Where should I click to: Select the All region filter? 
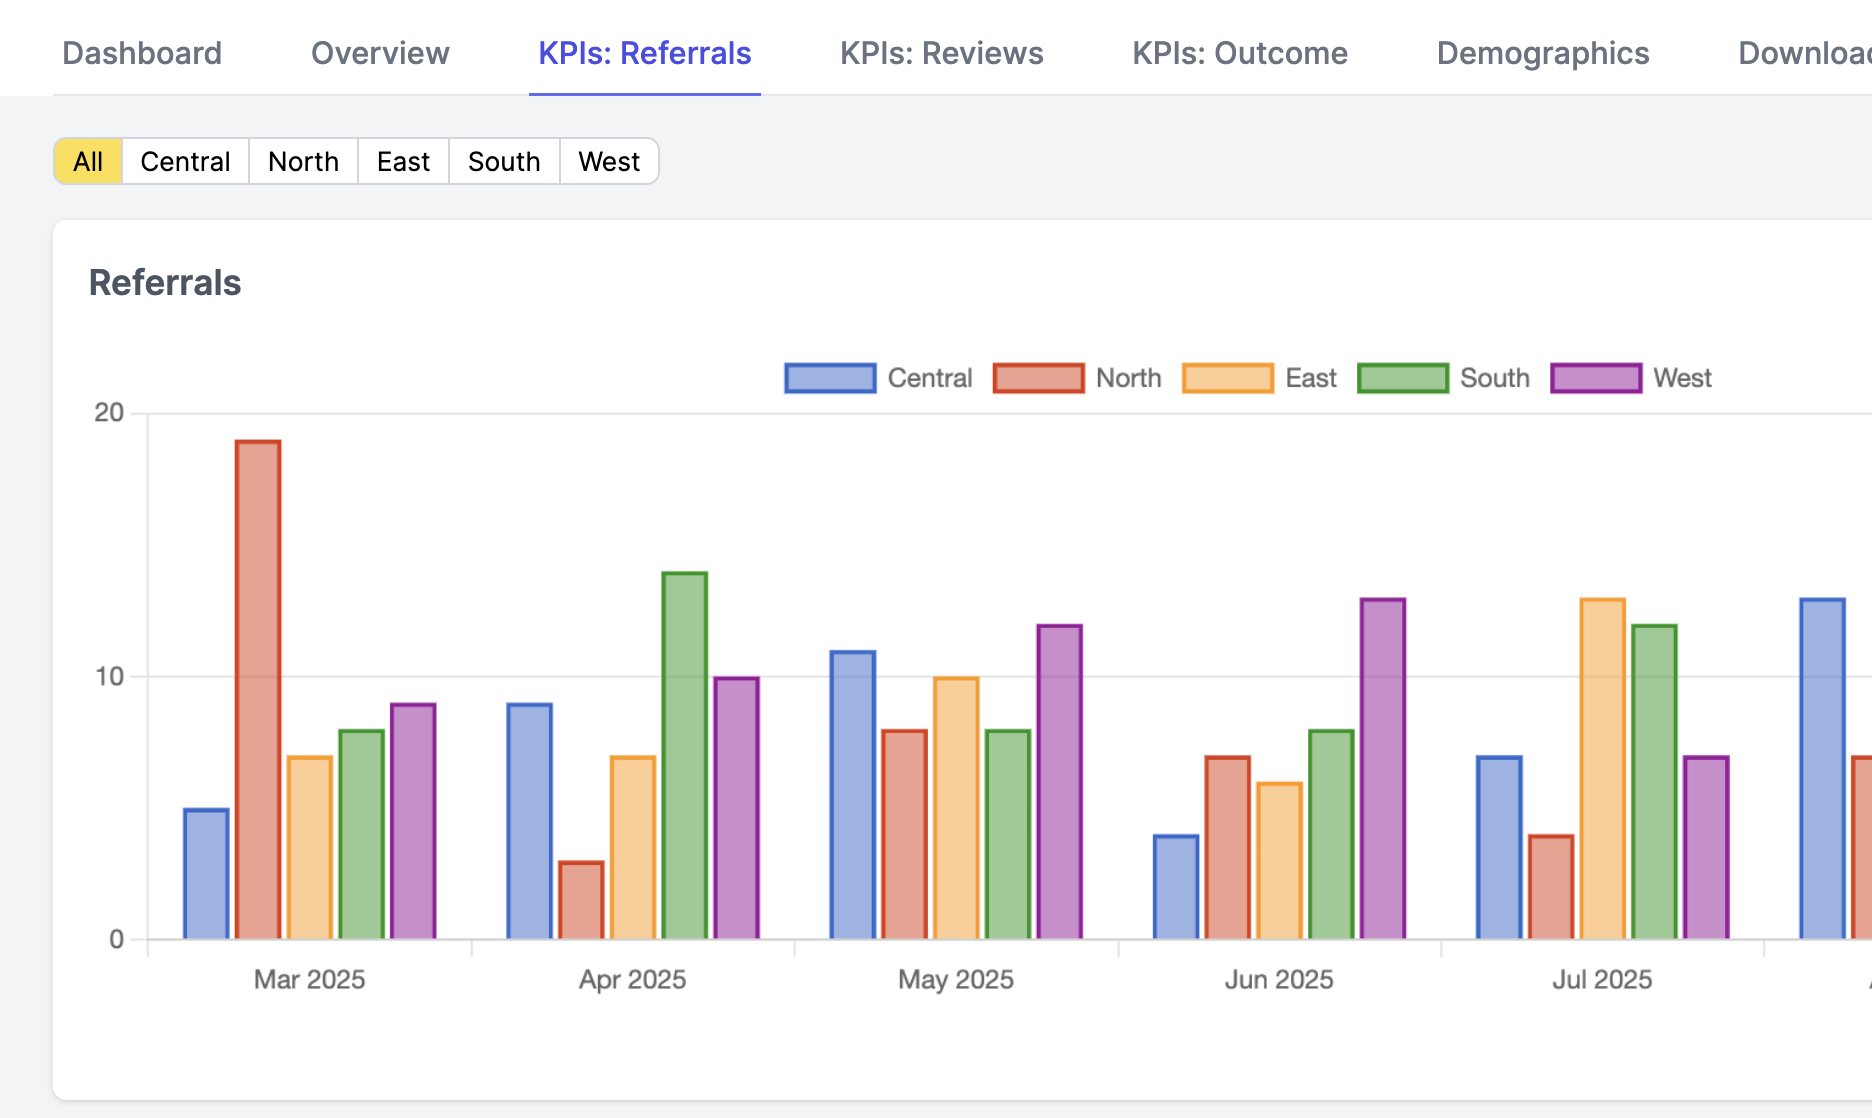[88, 161]
